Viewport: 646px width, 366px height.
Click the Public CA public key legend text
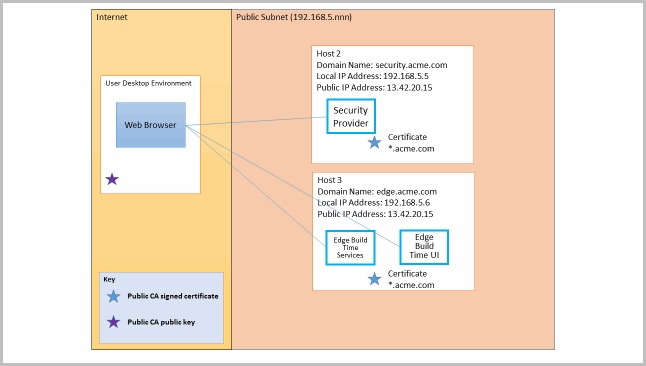pyautogui.click(x=161, y=322)
